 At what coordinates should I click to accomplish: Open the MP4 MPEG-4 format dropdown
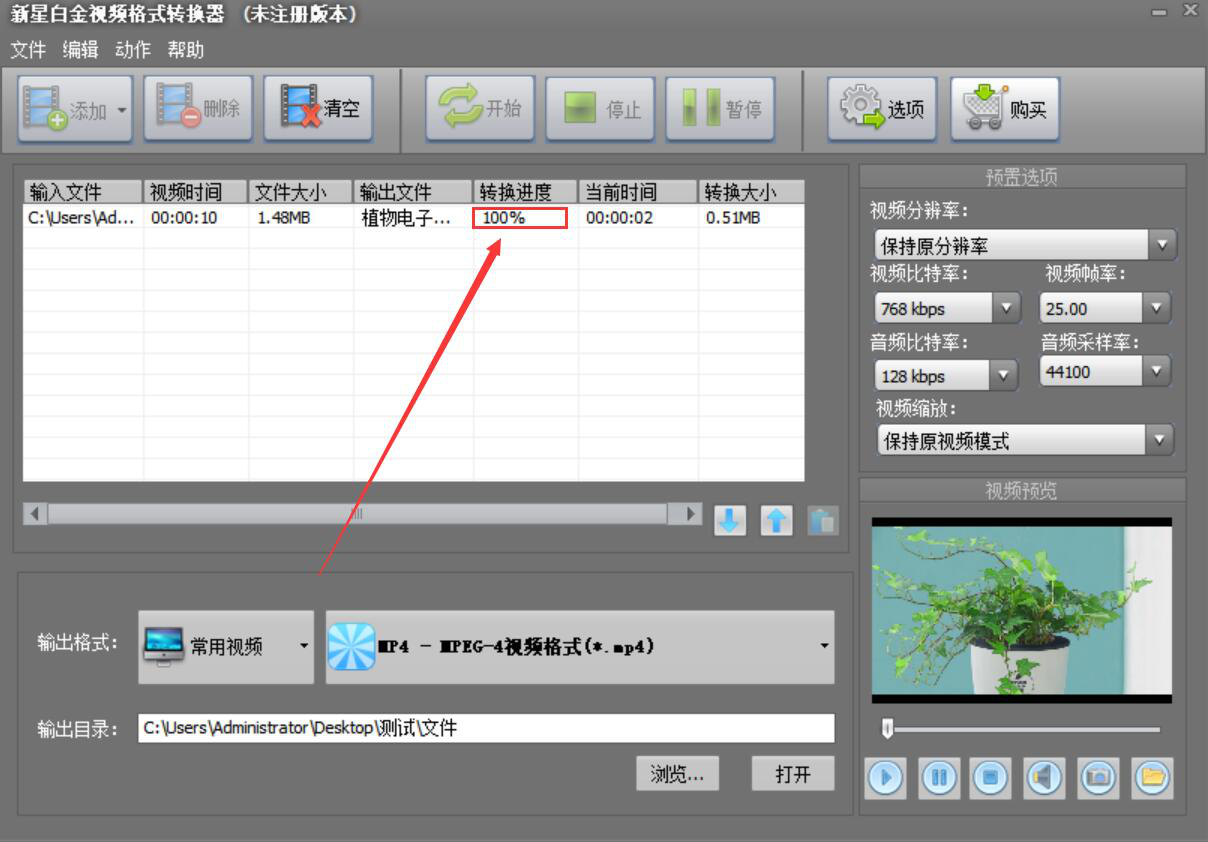[580, 647]
